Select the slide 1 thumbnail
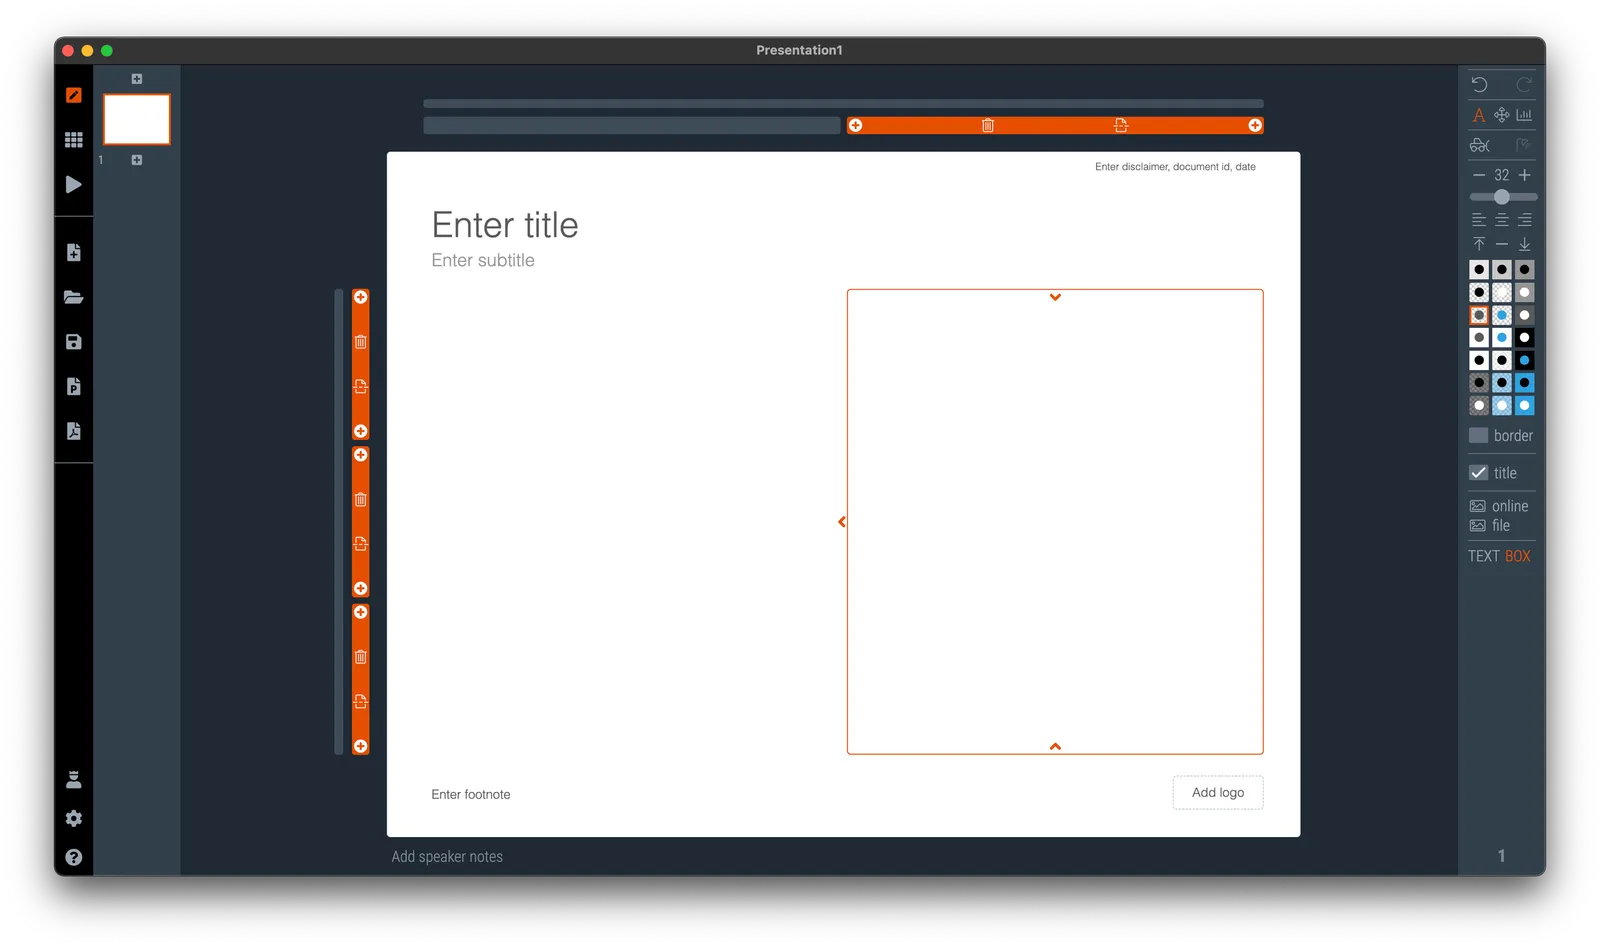 (x=137, y=119)
